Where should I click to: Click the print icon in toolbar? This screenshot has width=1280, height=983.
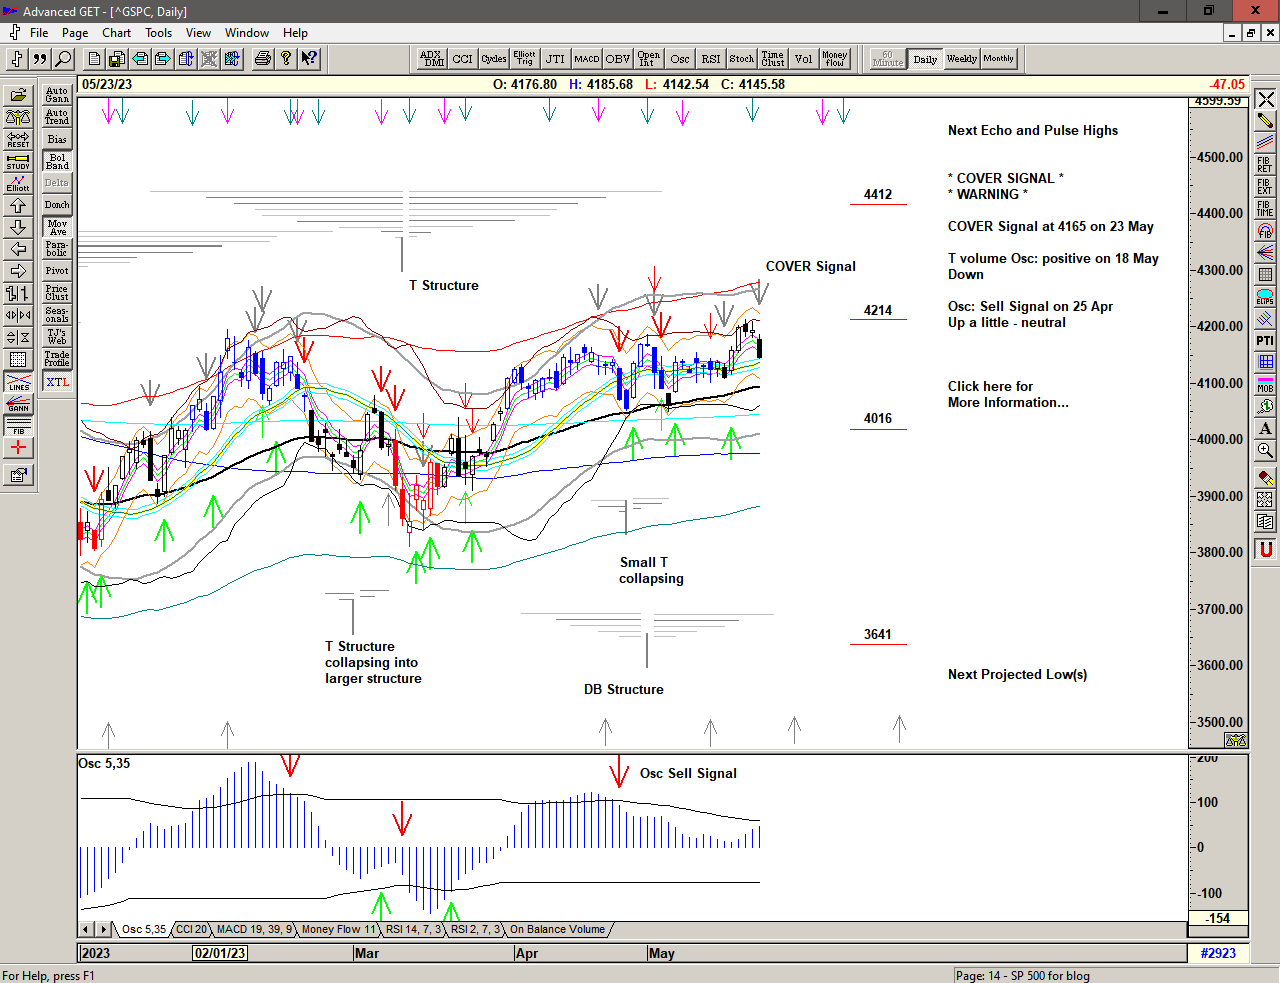click(262, 59)
